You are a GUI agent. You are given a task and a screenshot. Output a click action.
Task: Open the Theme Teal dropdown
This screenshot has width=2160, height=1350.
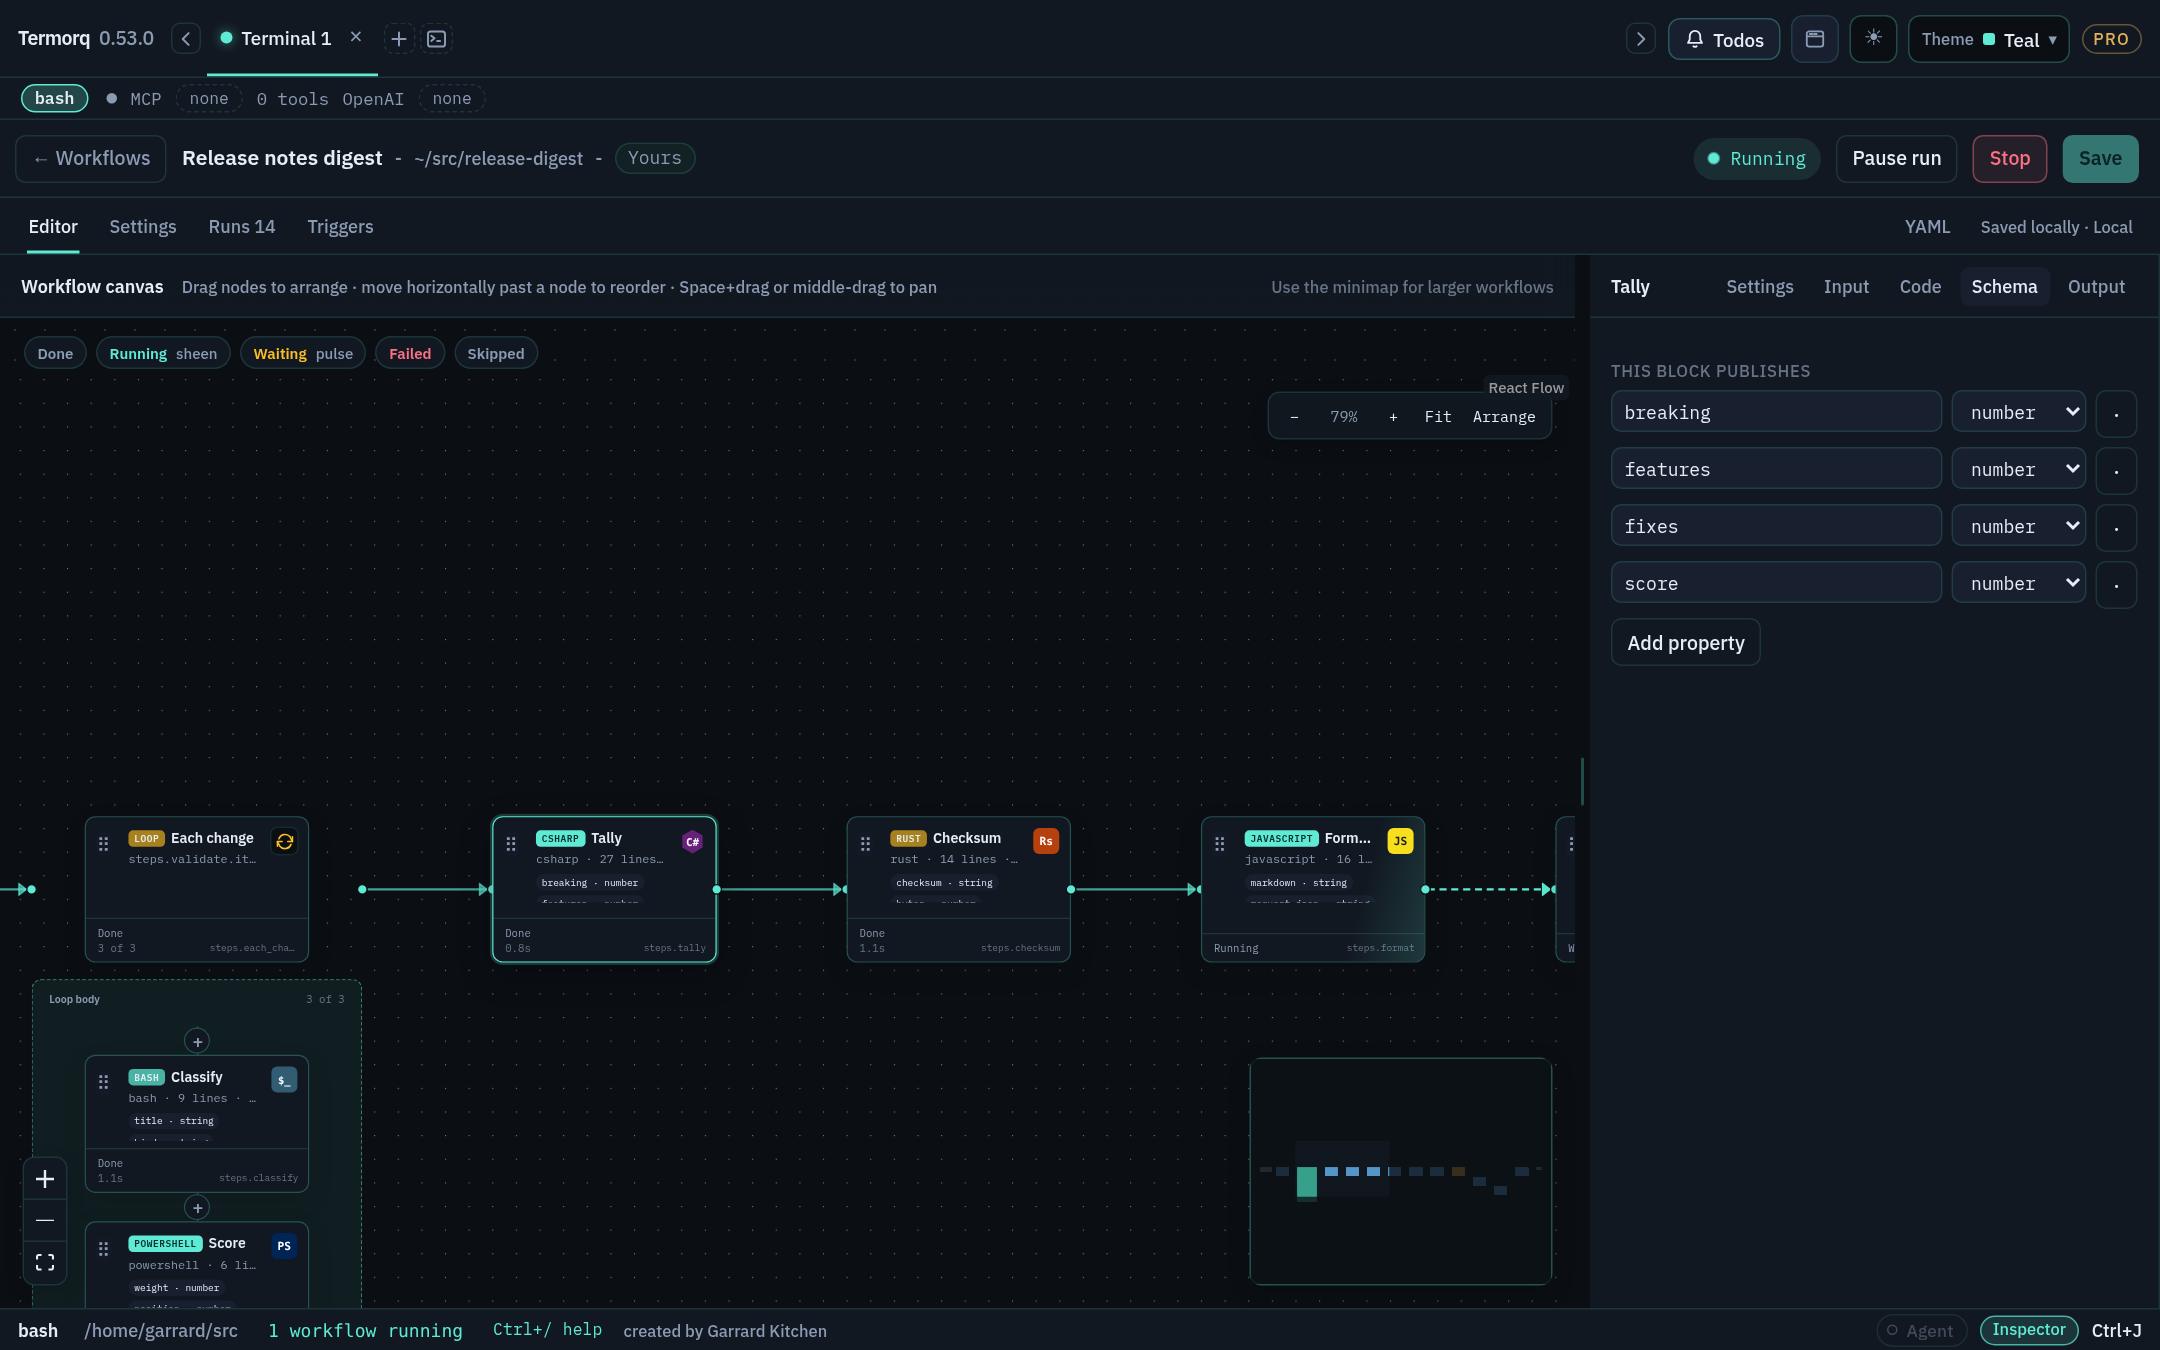(1988, 39)
